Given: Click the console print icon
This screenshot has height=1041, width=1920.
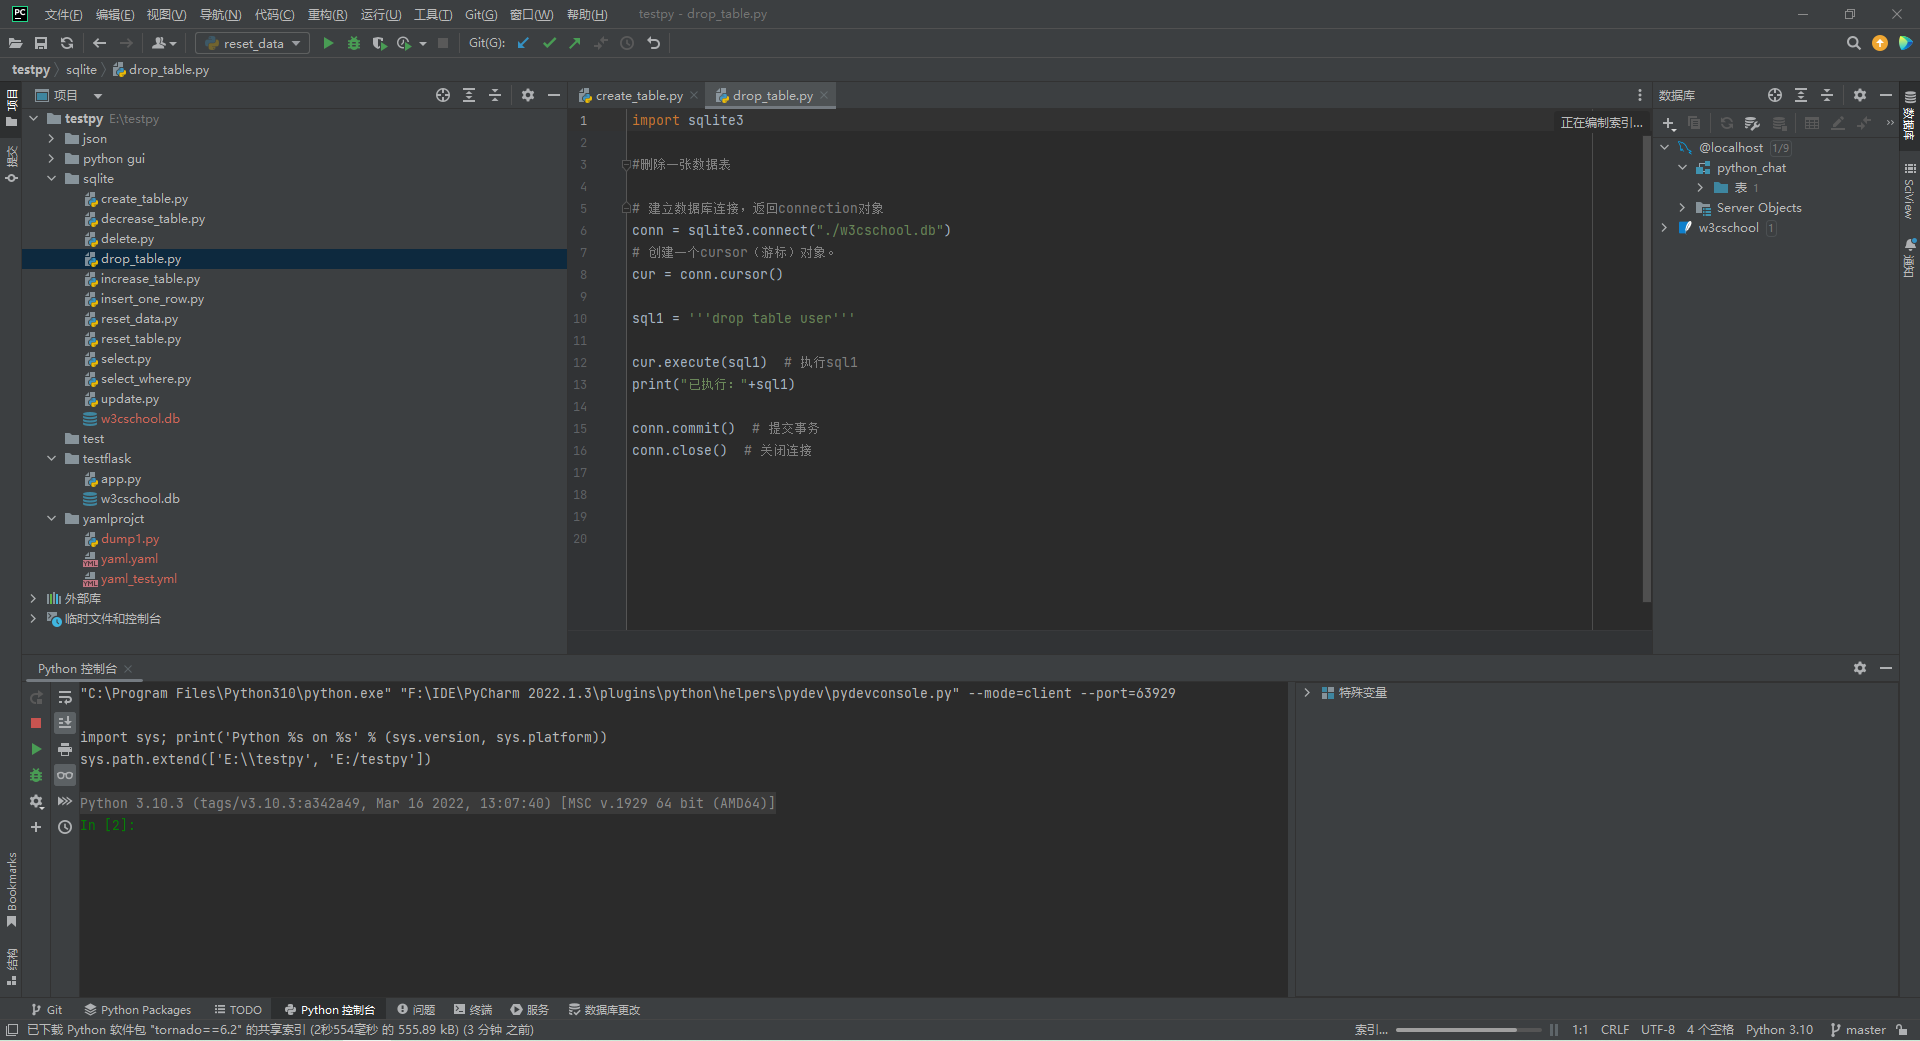Looking at the screenshot, I should 65,749.
